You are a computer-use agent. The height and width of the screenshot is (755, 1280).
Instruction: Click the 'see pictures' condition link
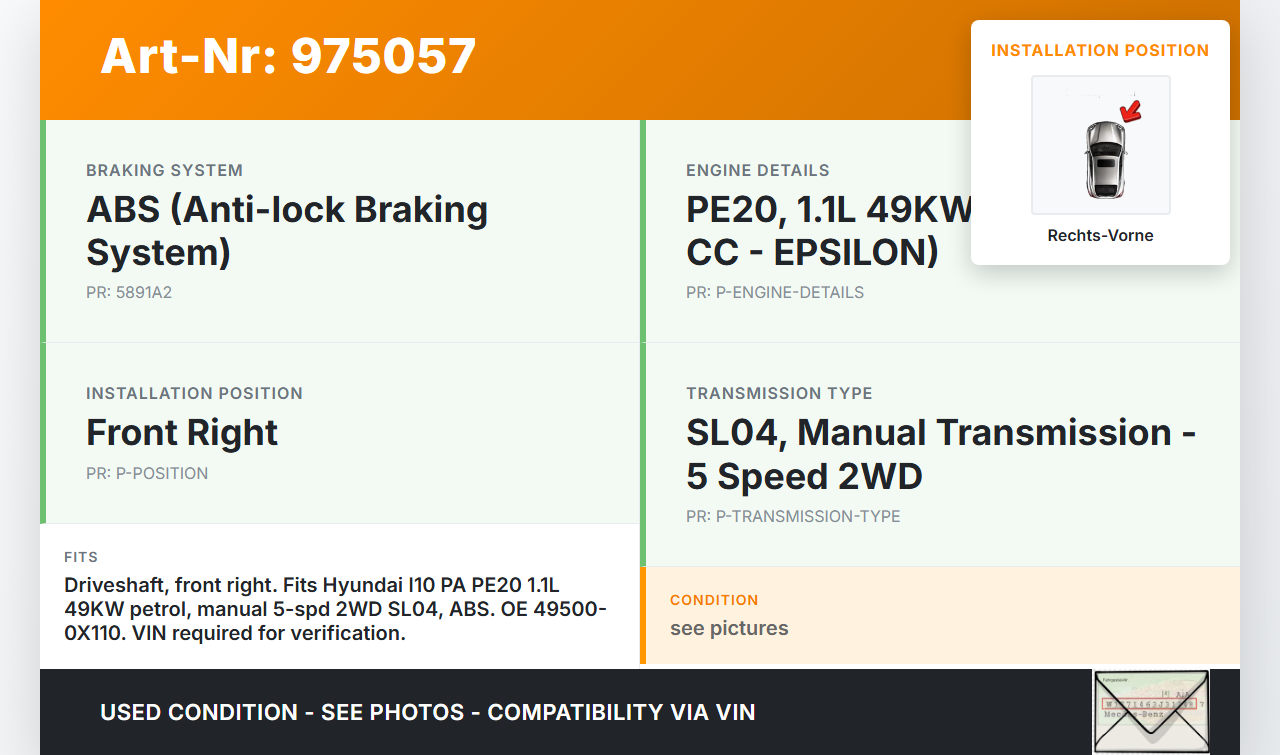tap(729, 628)
